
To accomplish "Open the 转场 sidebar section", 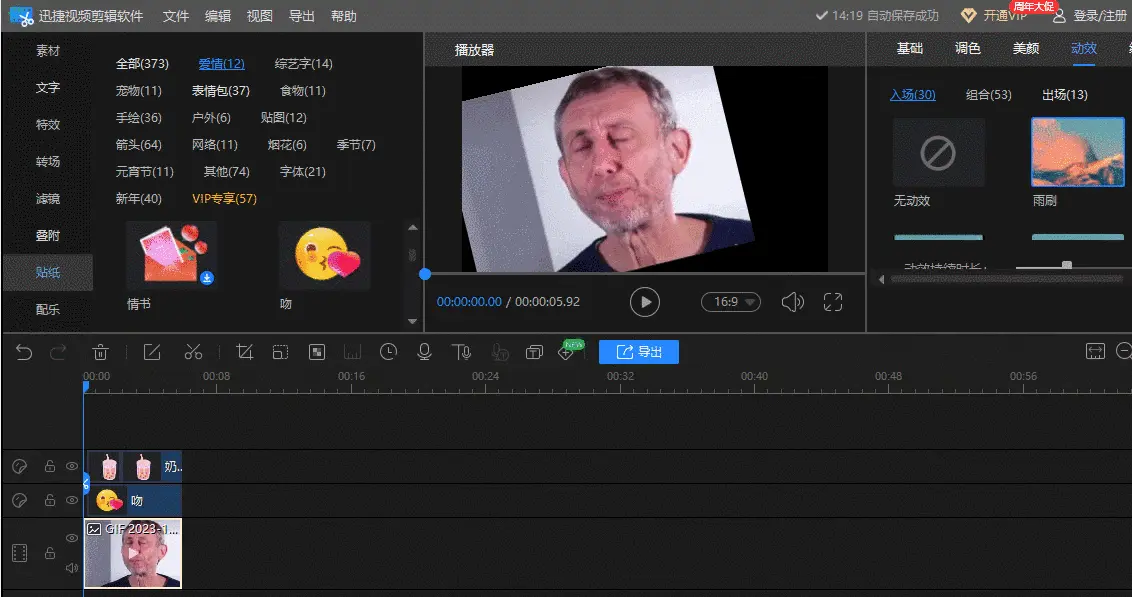I will point(48,161).
